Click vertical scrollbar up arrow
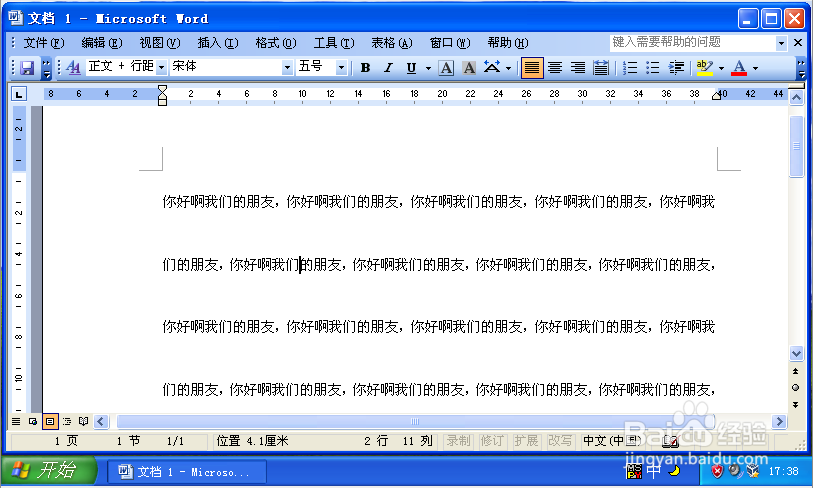813x488 pixels. pos(796,97)
